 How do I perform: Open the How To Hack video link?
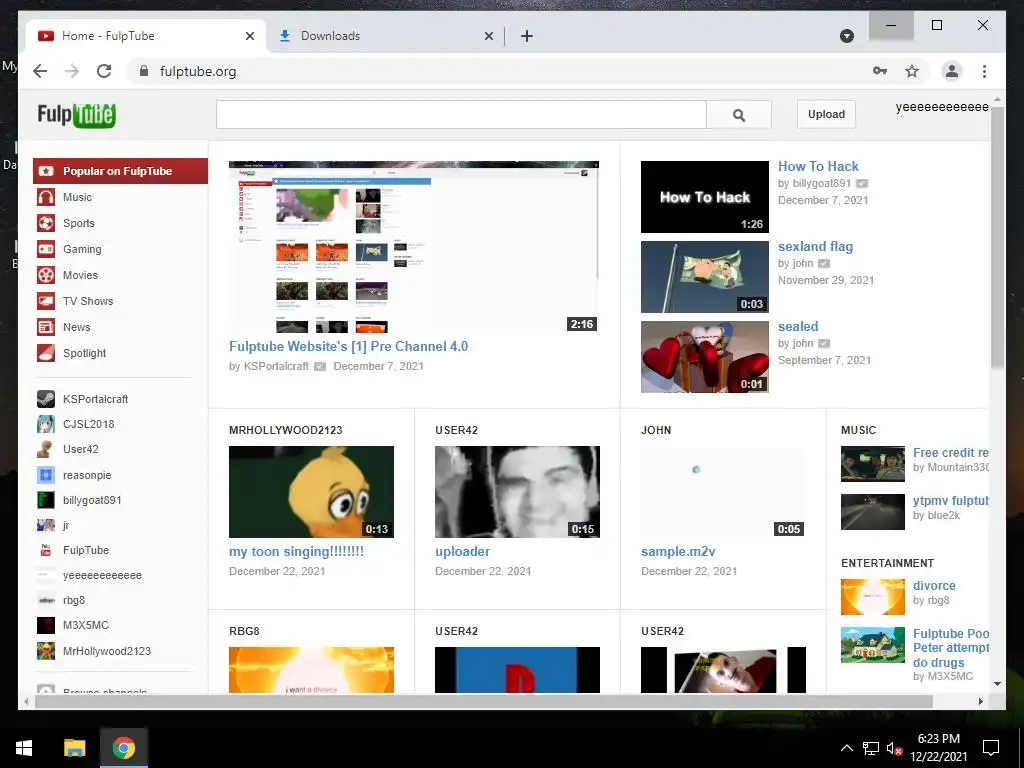pos(818,167)
